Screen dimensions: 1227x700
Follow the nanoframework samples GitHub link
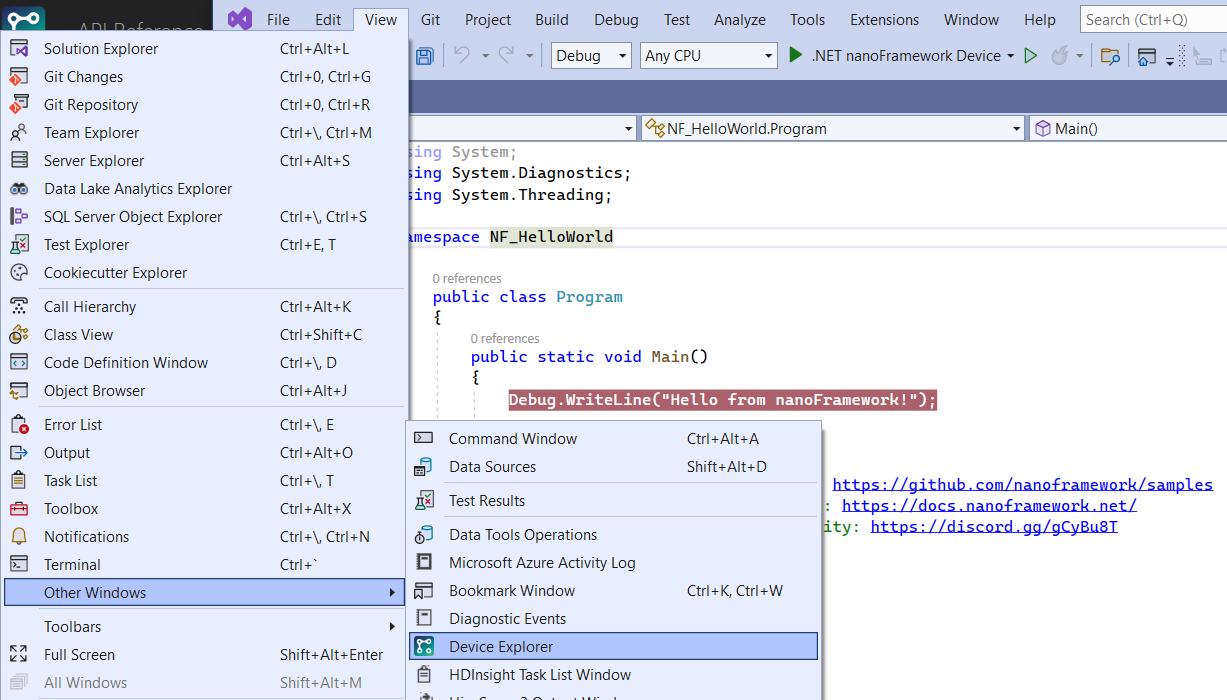coord(1023,484)
